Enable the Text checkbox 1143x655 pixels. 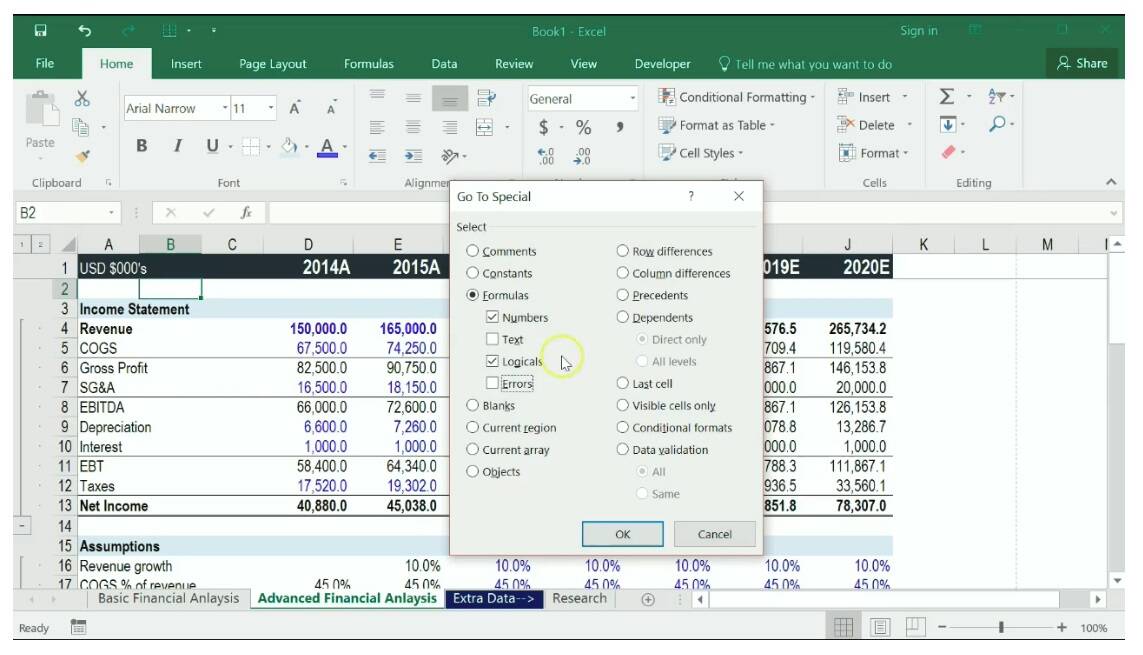(x=492, y=339)
